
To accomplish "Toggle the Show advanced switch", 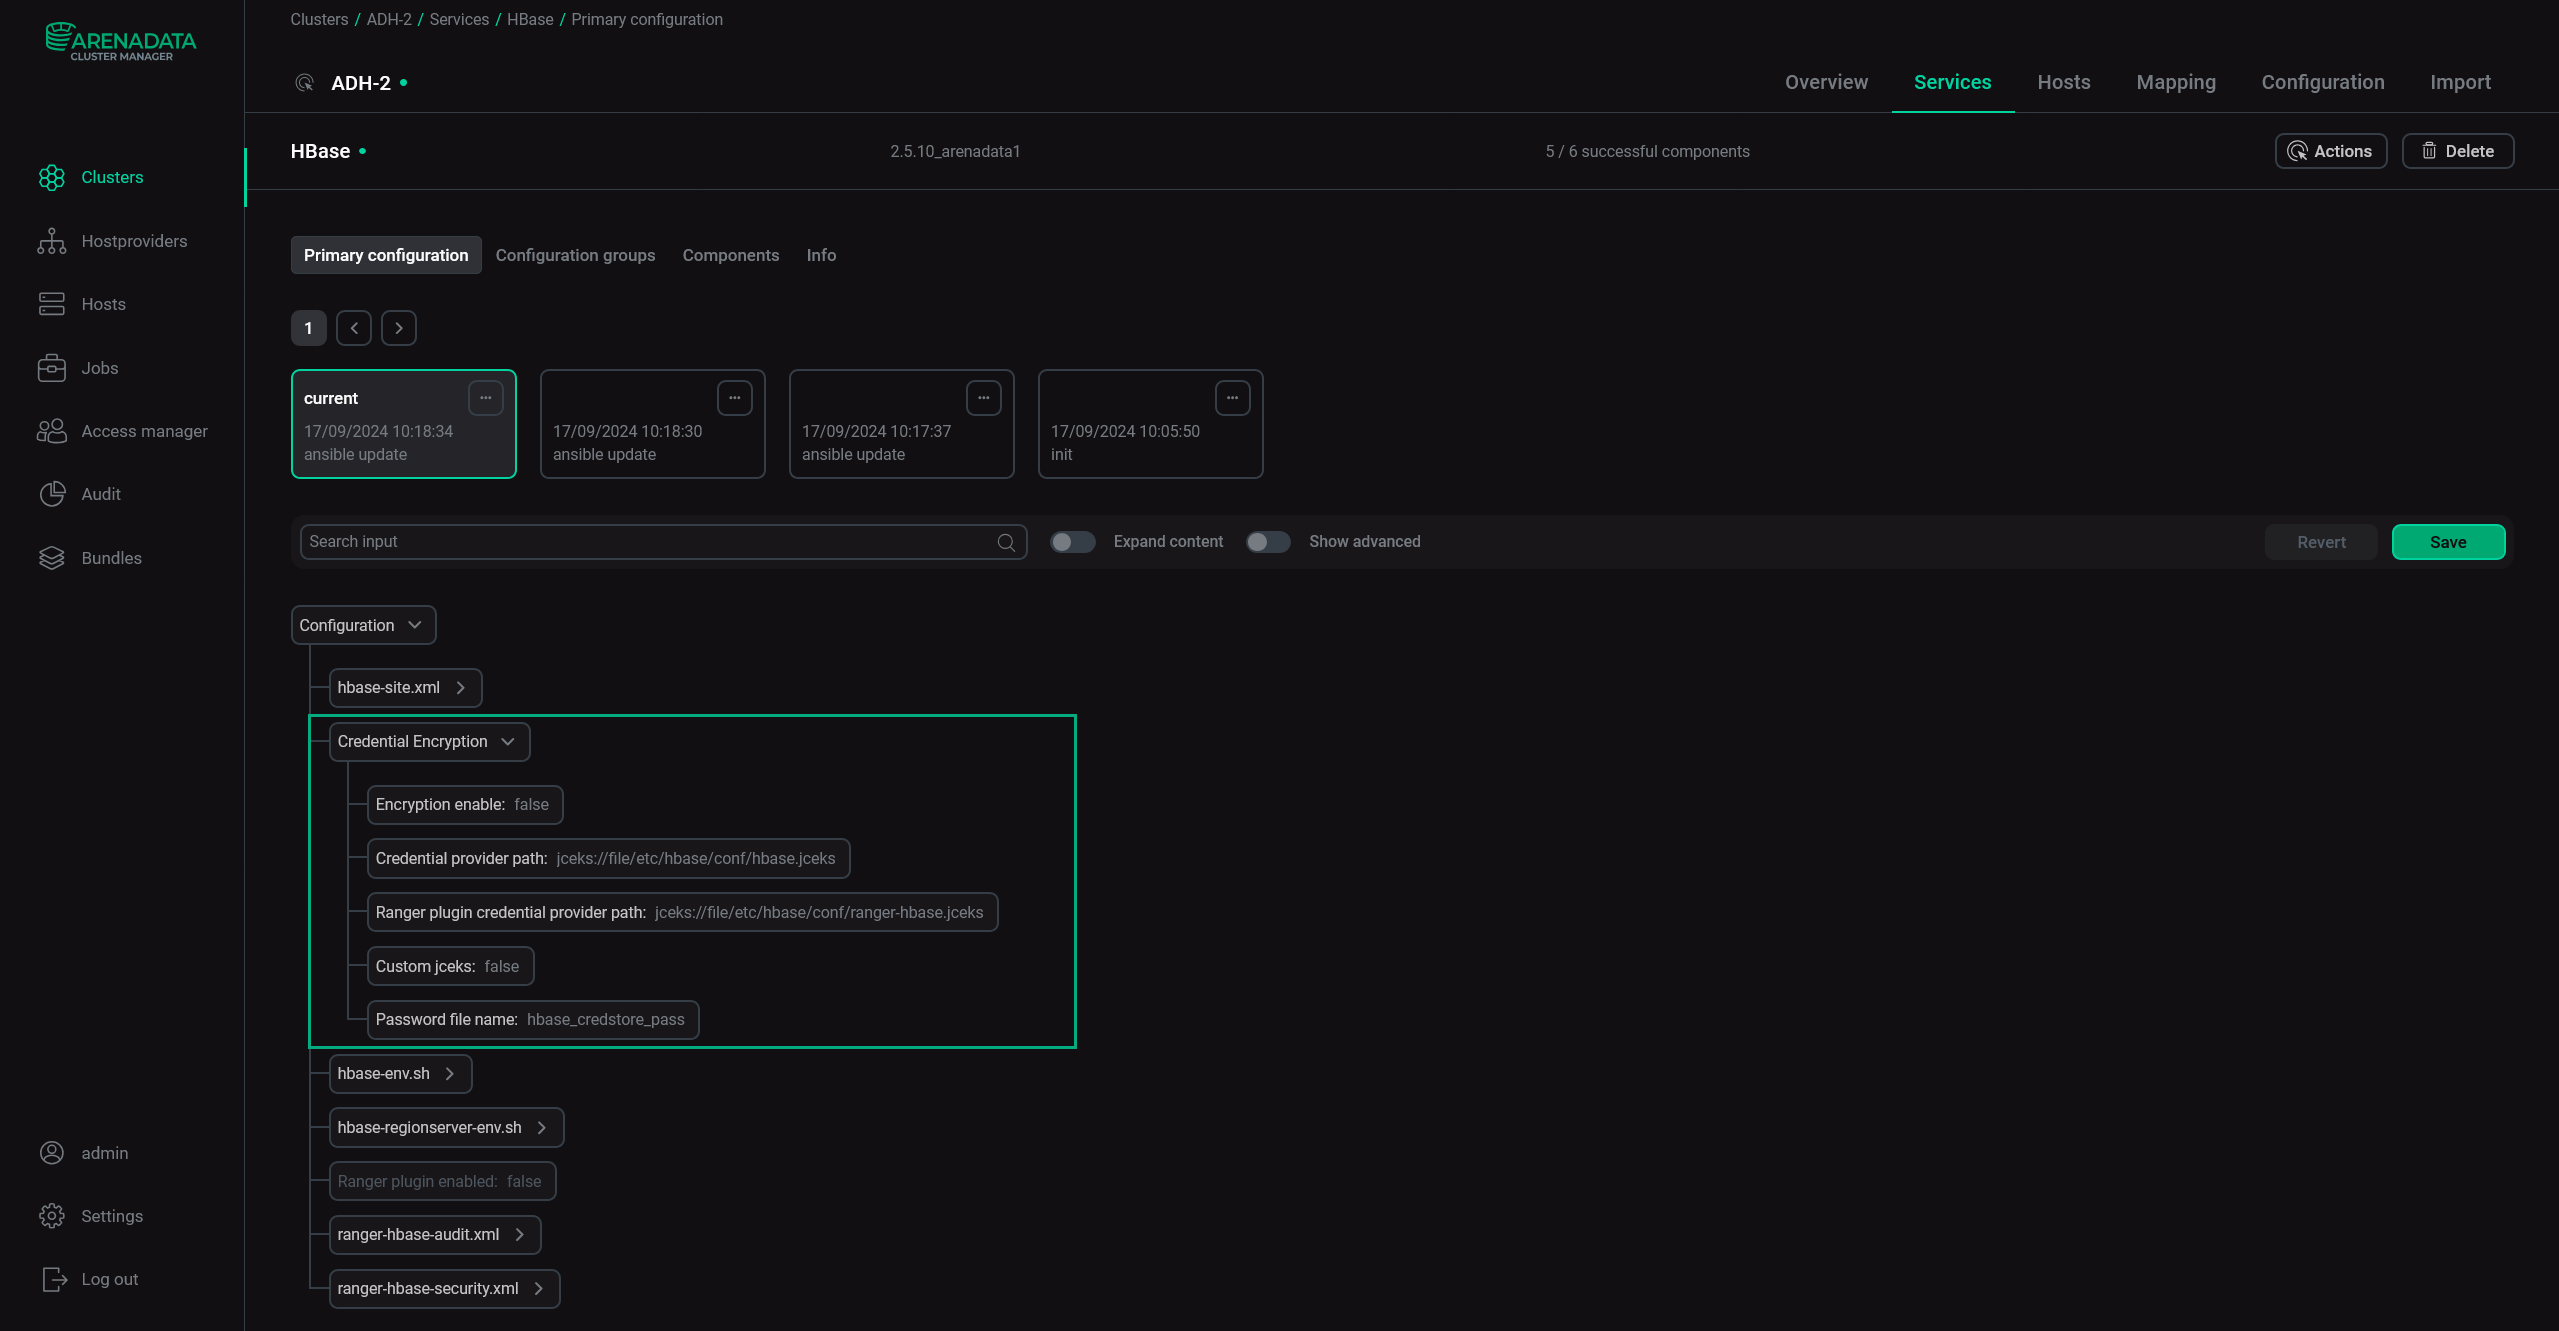I will [x=1268, y=542].
